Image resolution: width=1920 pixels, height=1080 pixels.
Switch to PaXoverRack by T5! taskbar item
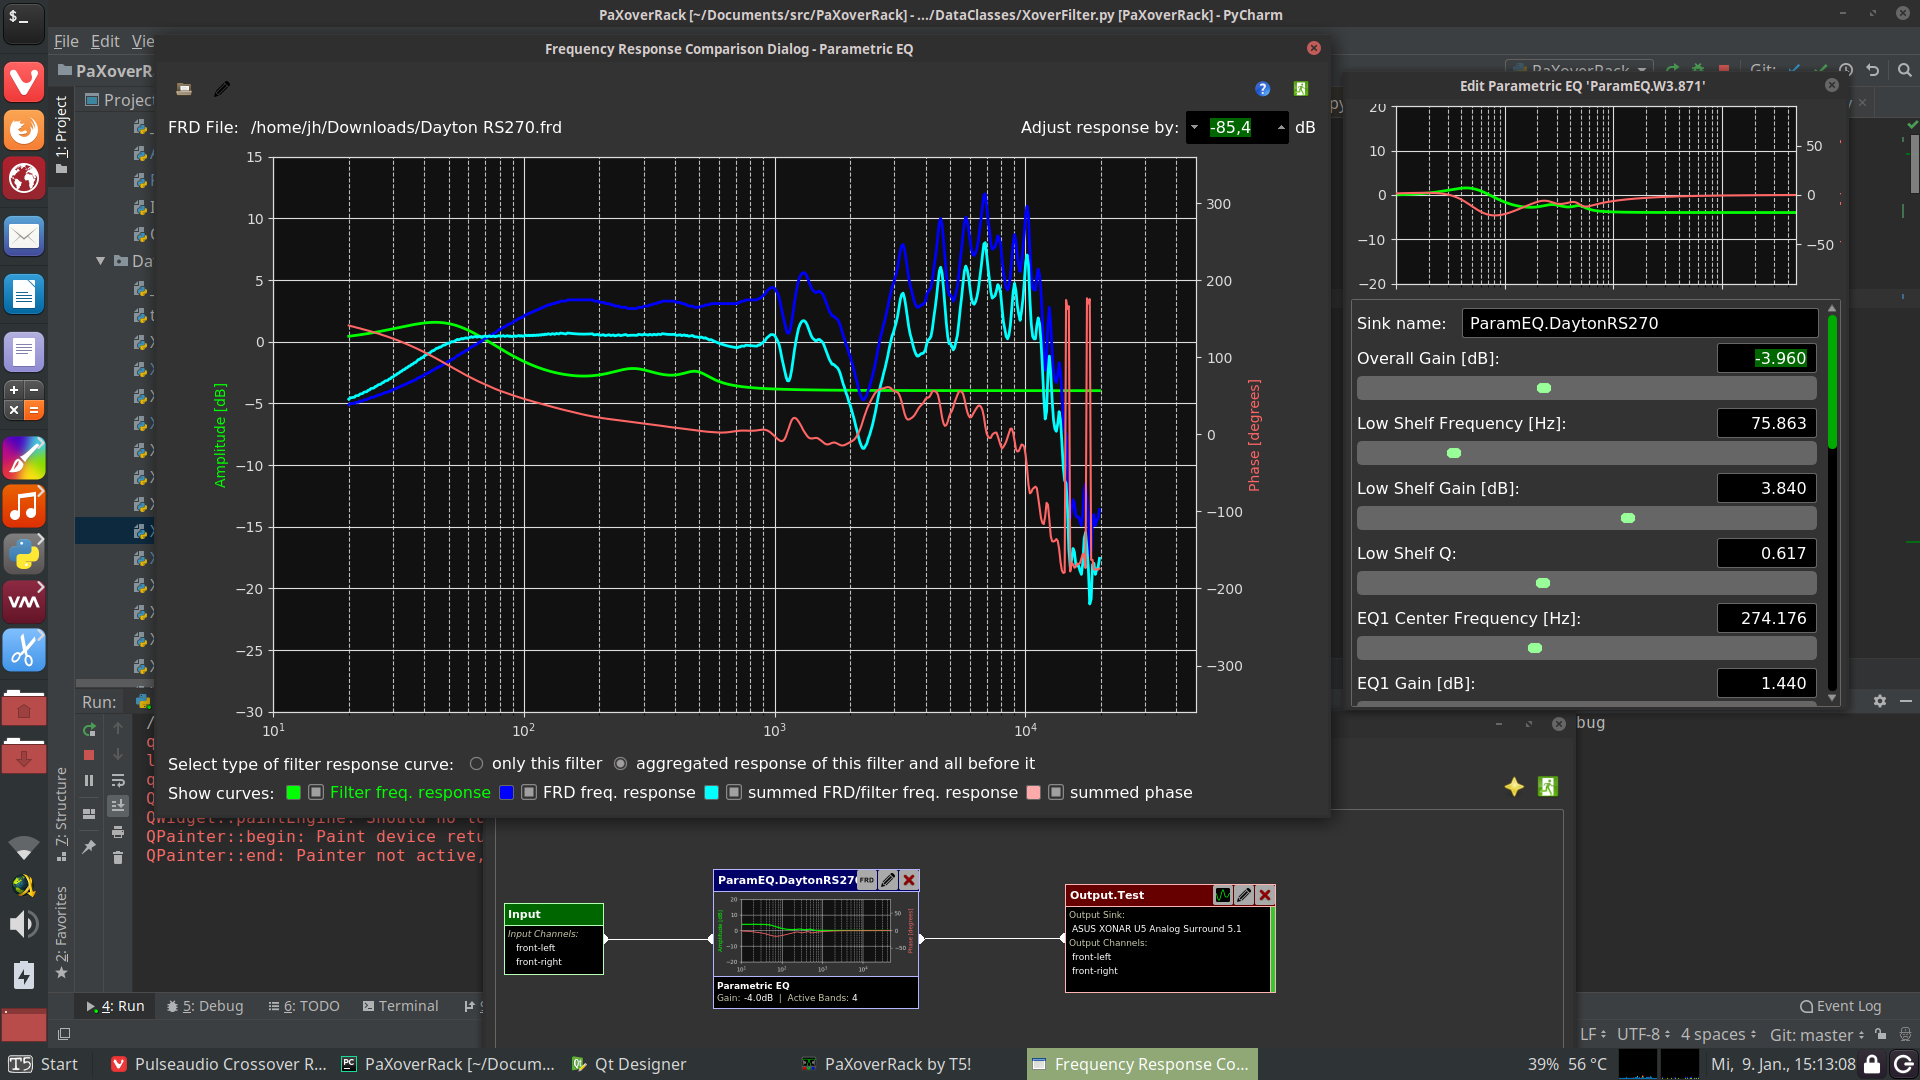887,1064
